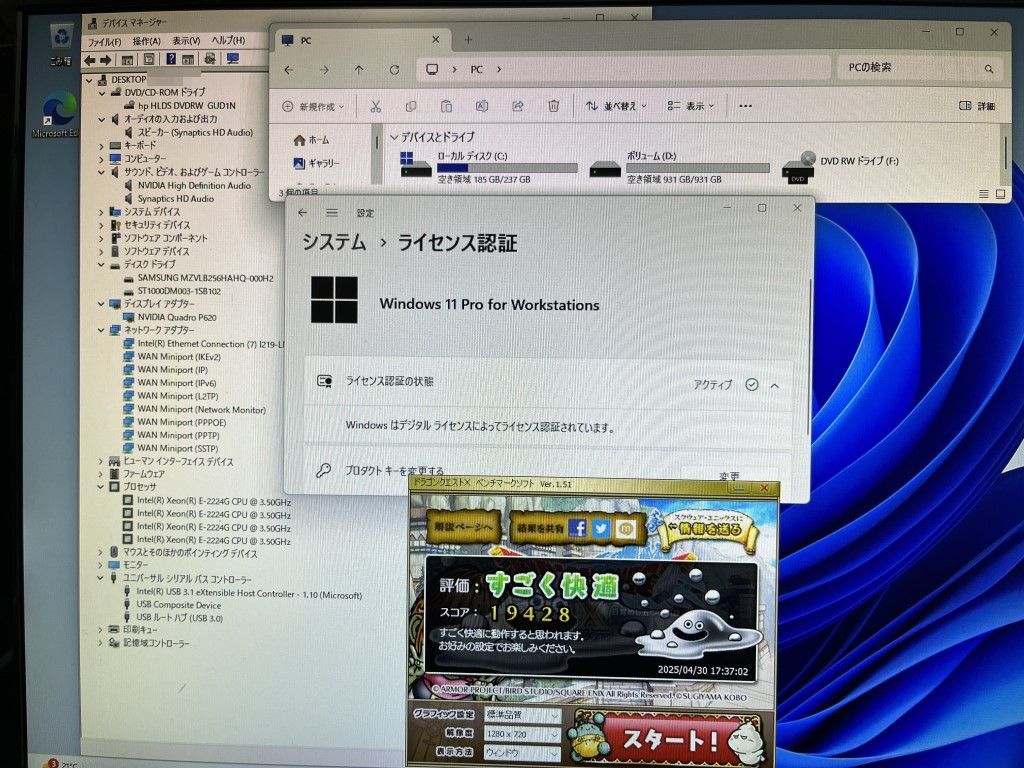This screenshot has width=1024, height=768.
Task: Collapse the ネットワーク アダプター node
Action: point(101,330)
